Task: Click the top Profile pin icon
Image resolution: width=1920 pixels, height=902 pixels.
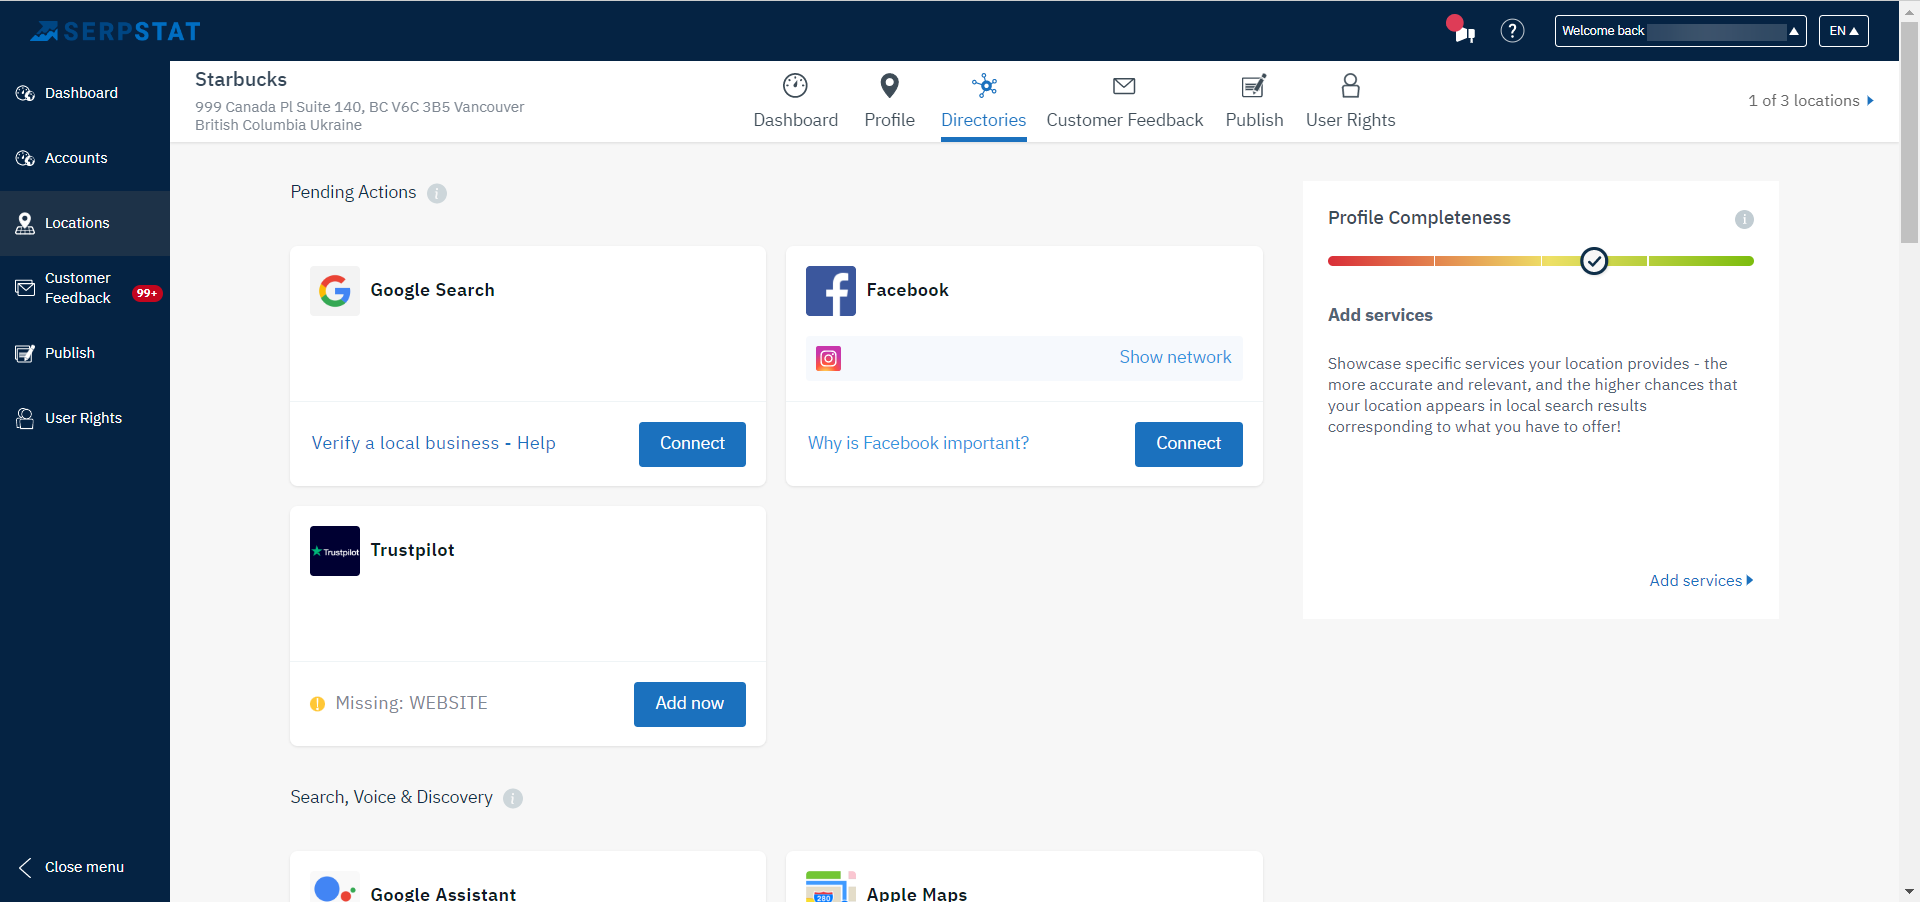Action: coord(889,86)
